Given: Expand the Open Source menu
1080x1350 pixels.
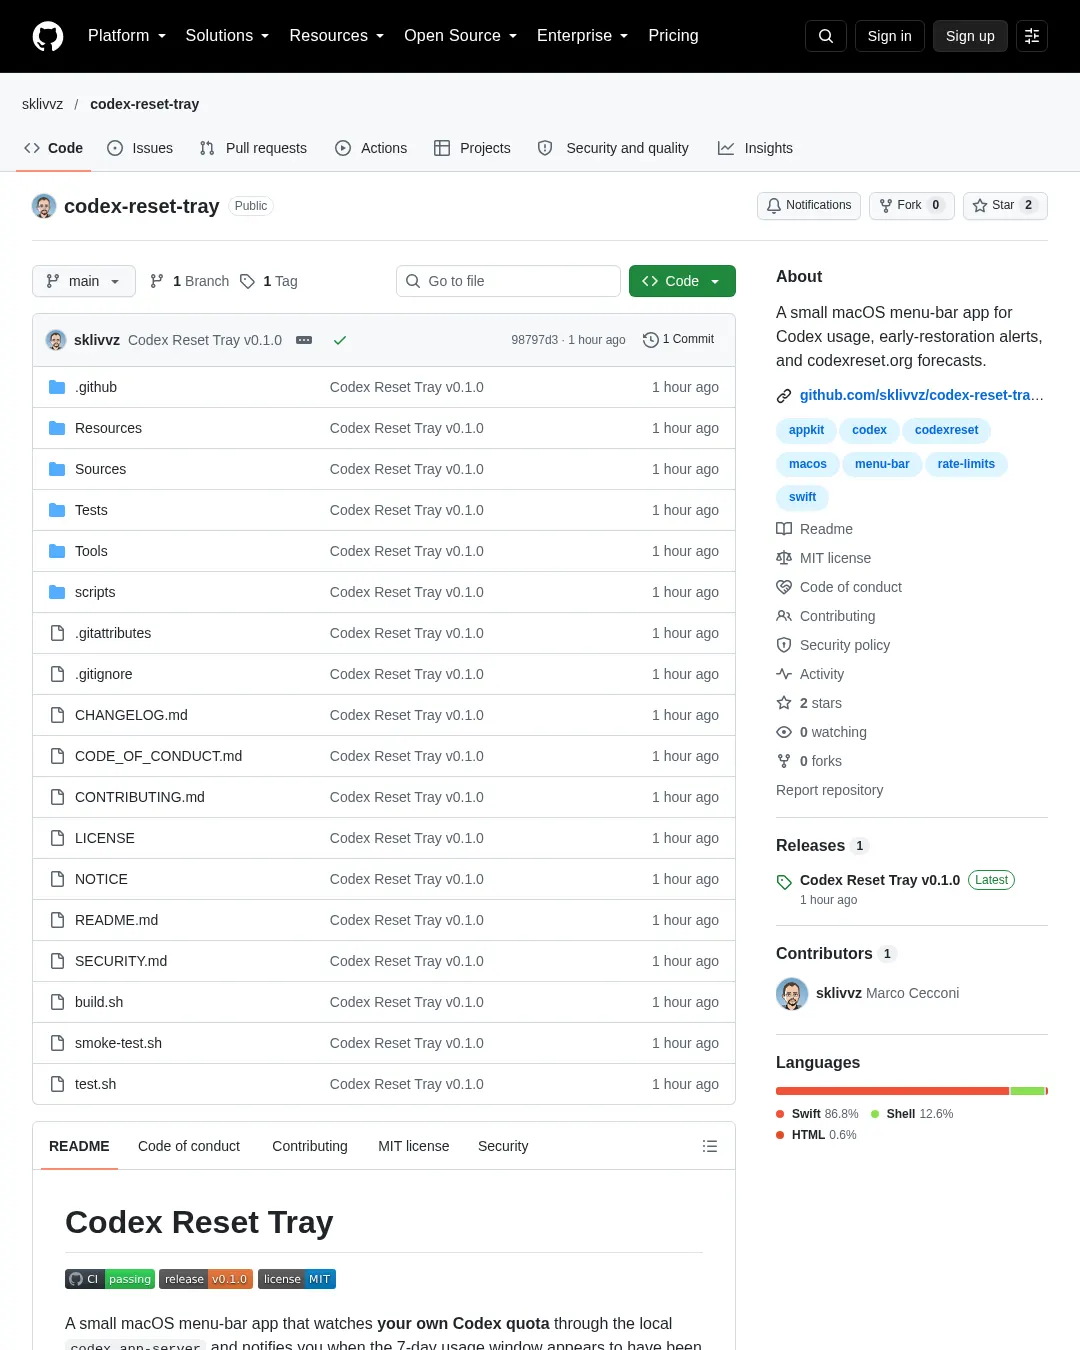Looking at the screenshot, I should pyautogui.click(x=460, y=36).
